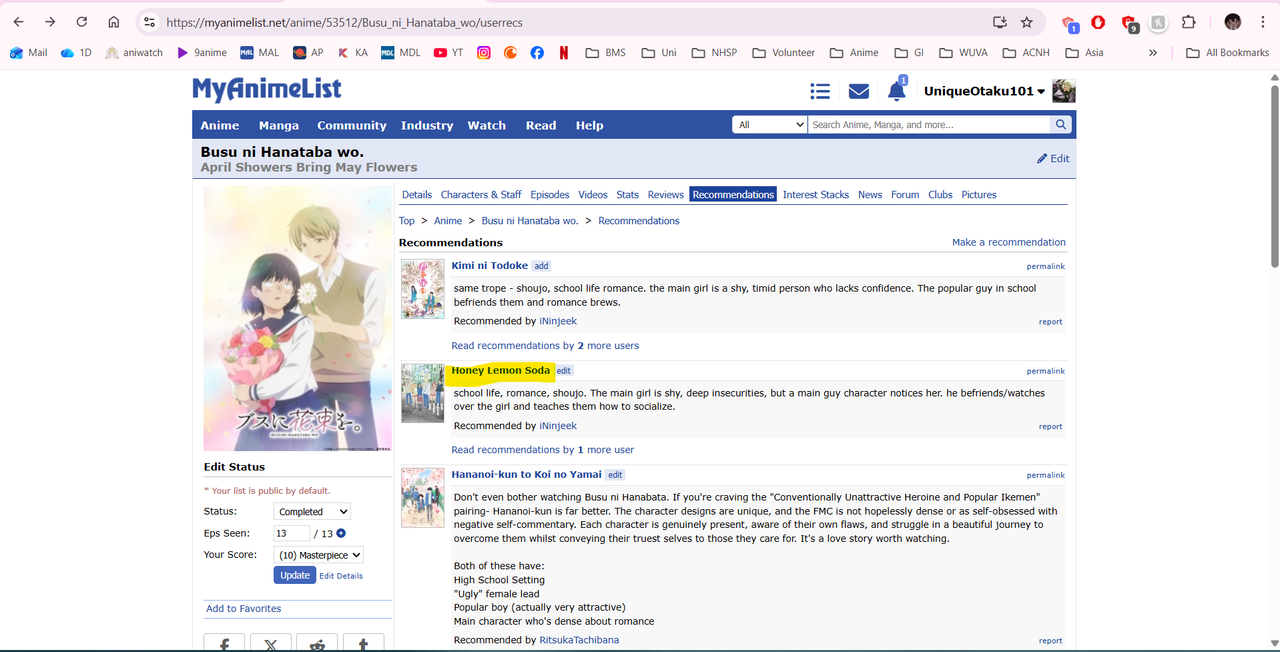Open the aniwatch bookmark
The width and height of the screenshot is (1280, 652).
pos(134,53)
